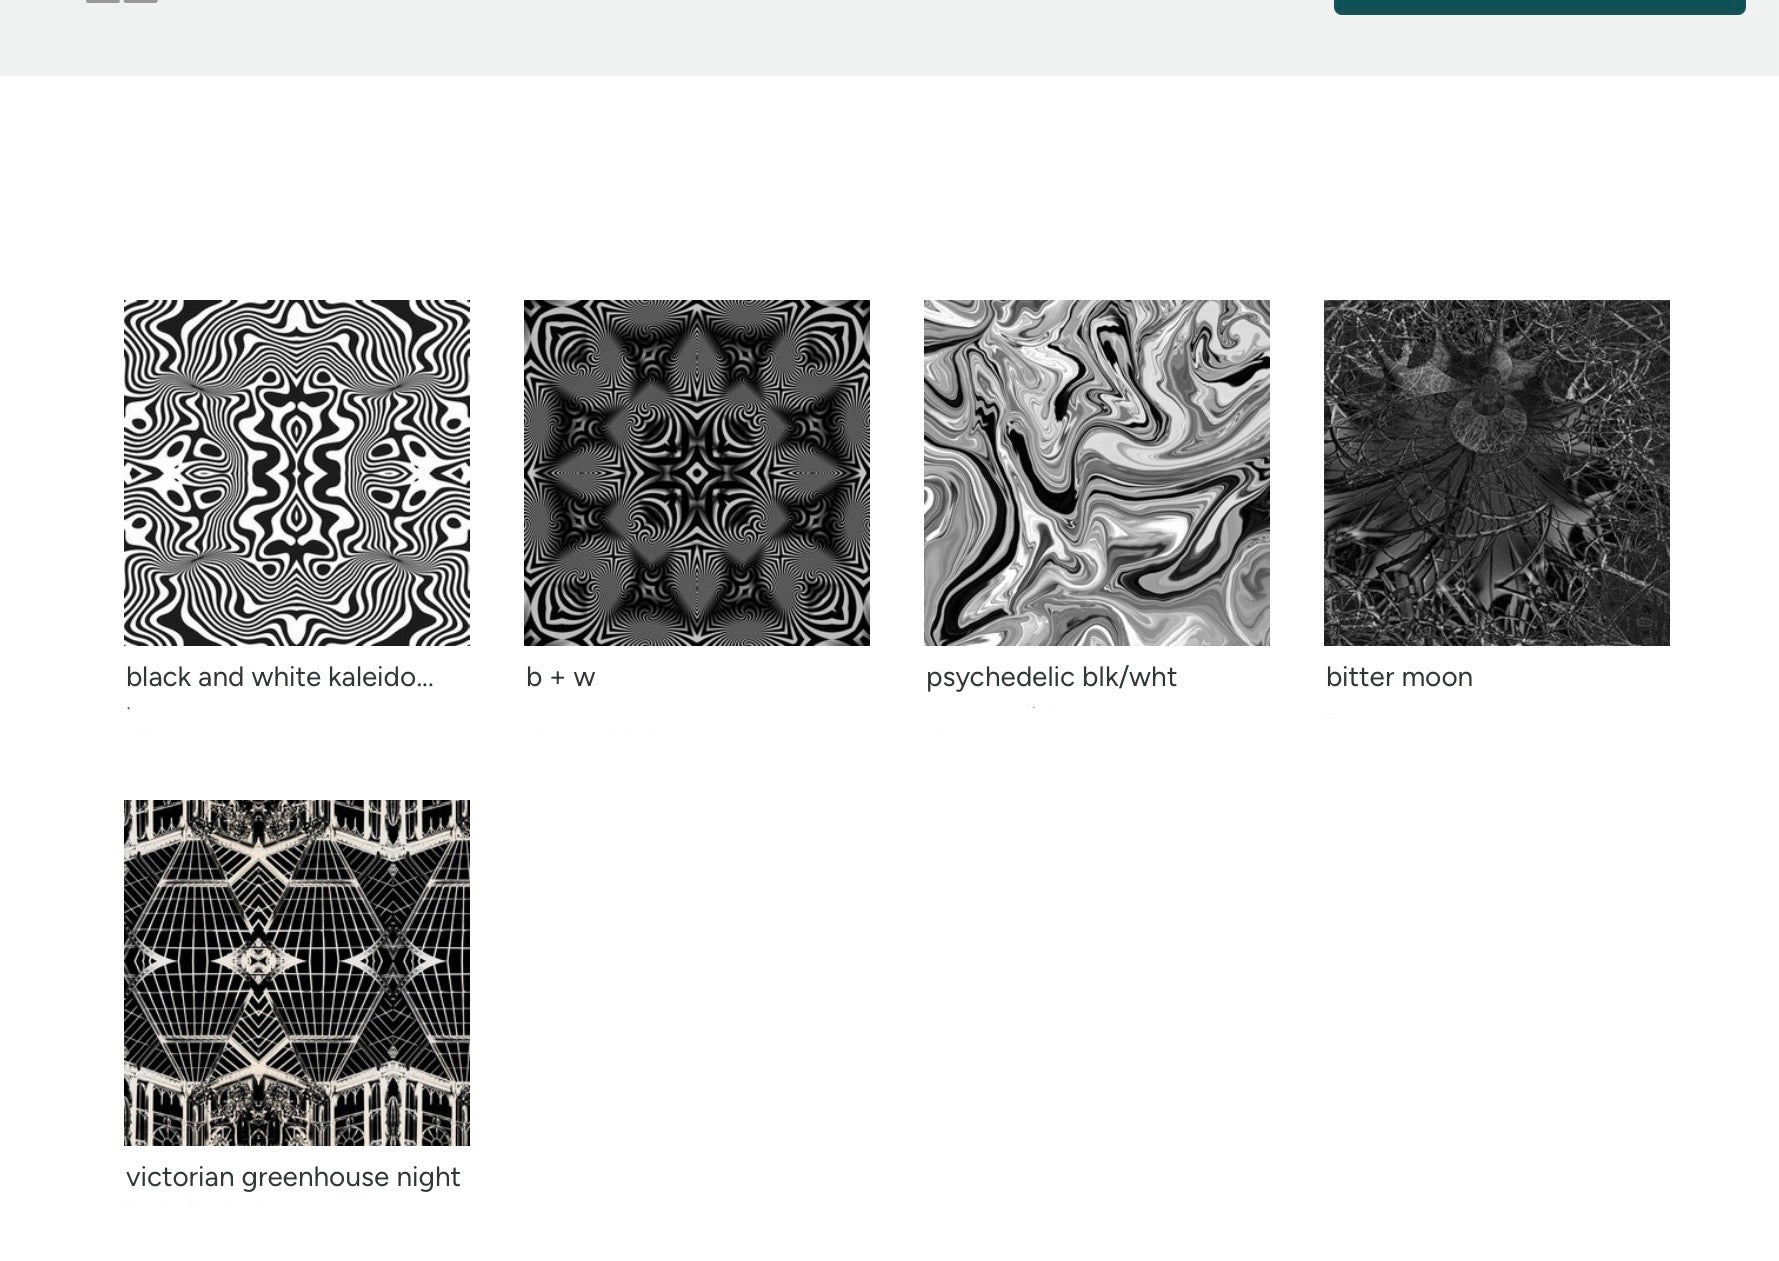Select the swirled liquid marble image
This screenshot has height=1261, width=1779.
(1097, 473)
